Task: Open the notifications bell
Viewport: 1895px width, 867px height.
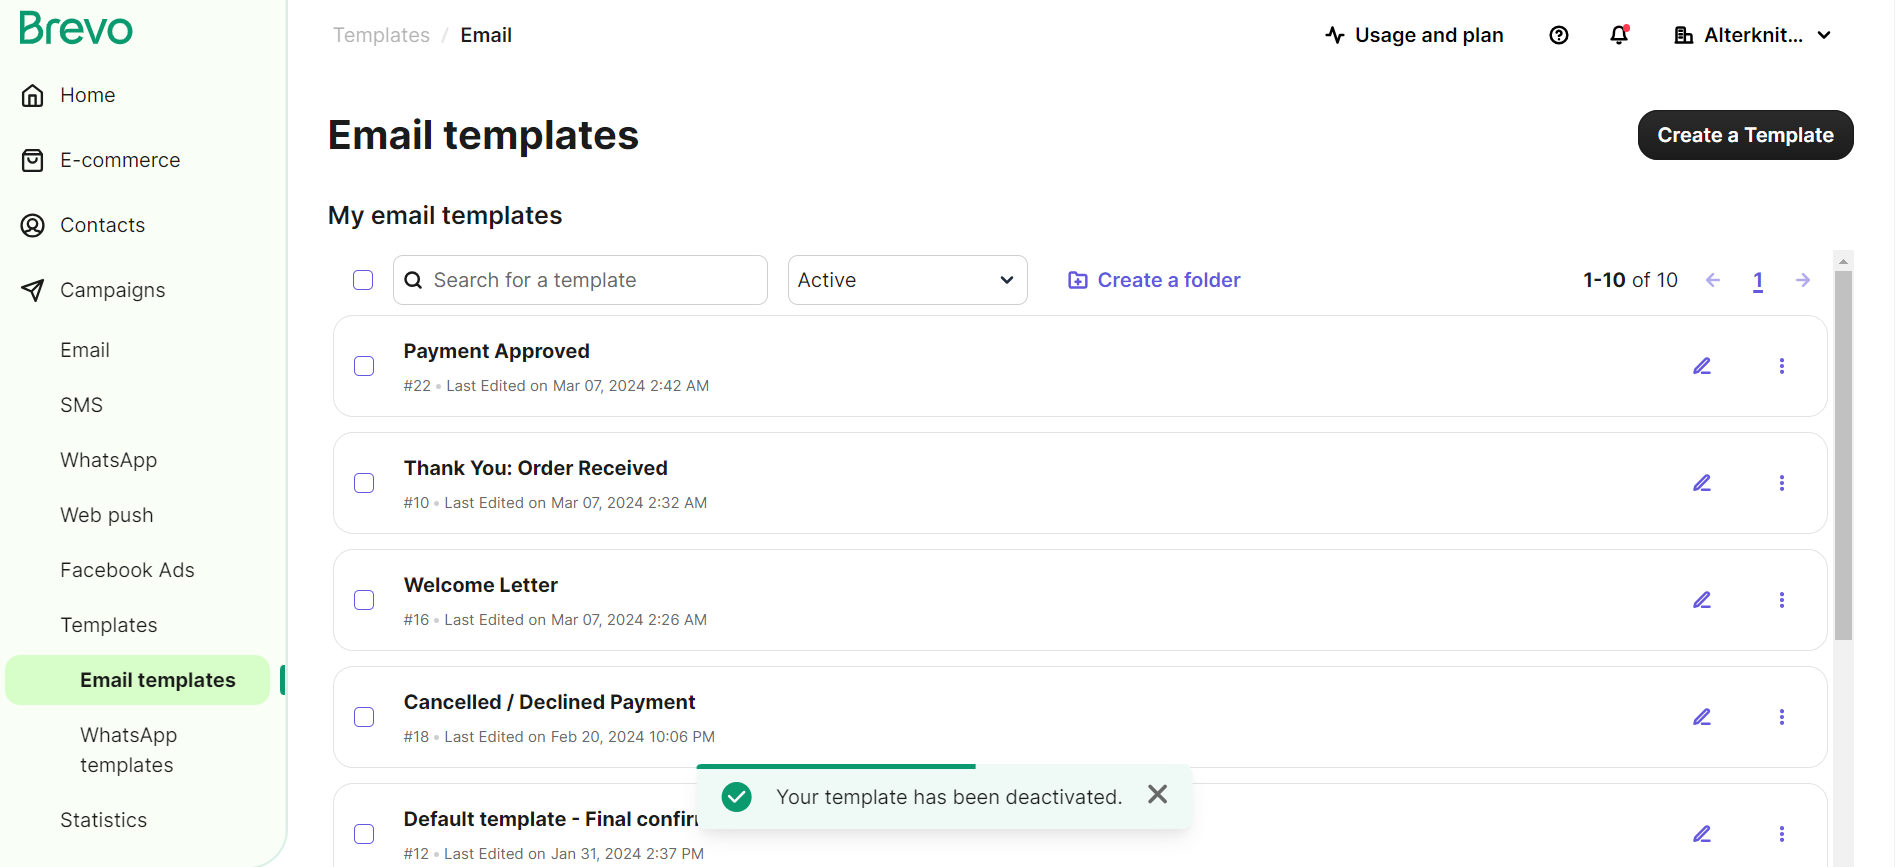Action: [x=1619, y=35]
